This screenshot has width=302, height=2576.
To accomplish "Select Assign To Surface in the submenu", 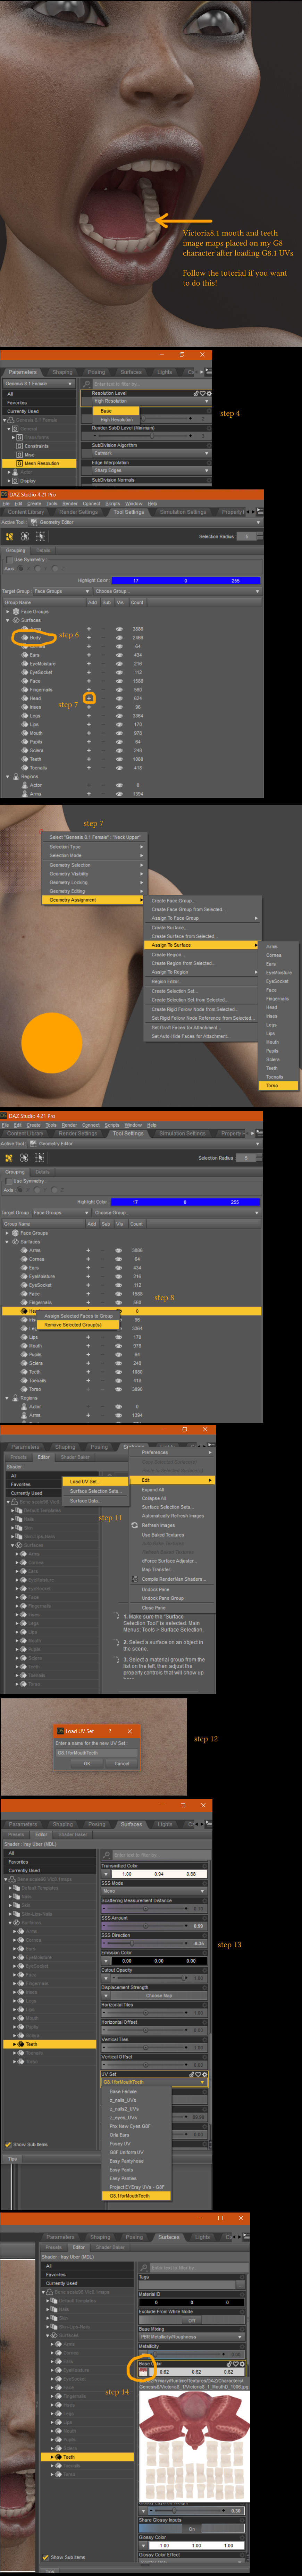I will [x=202, y=945].
